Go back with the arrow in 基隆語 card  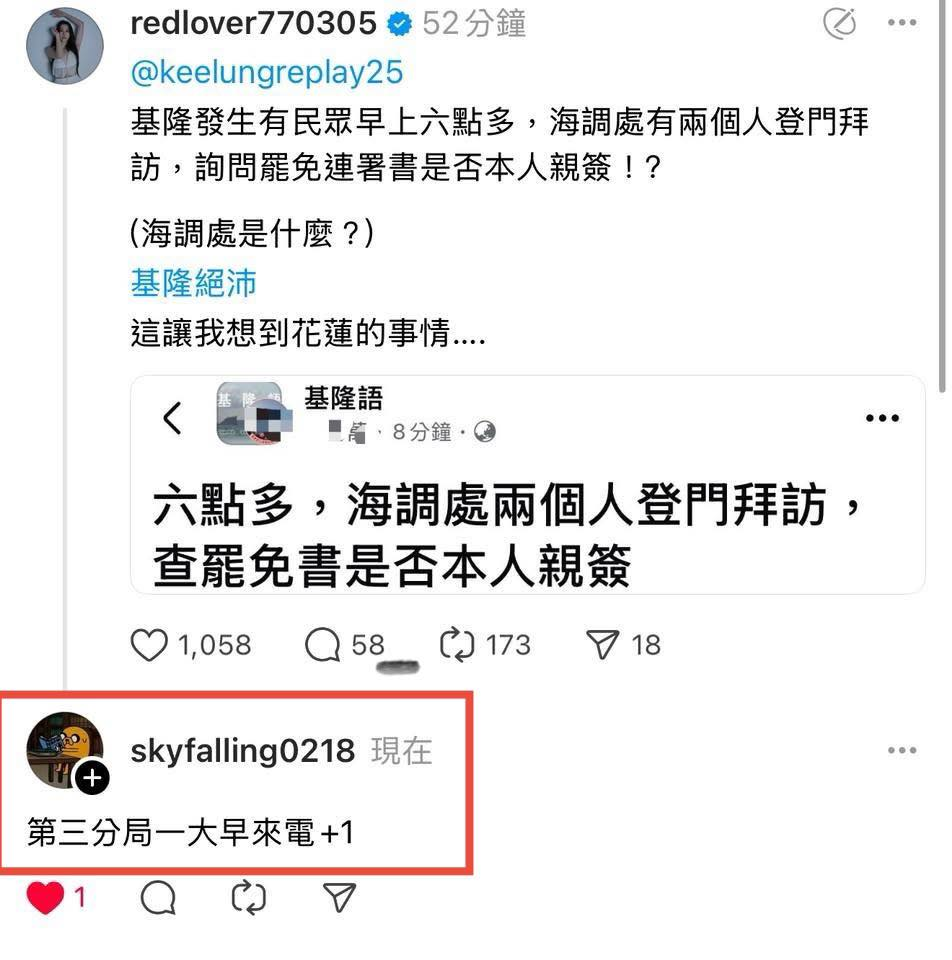pyautogui.click(x=173, y=418)
